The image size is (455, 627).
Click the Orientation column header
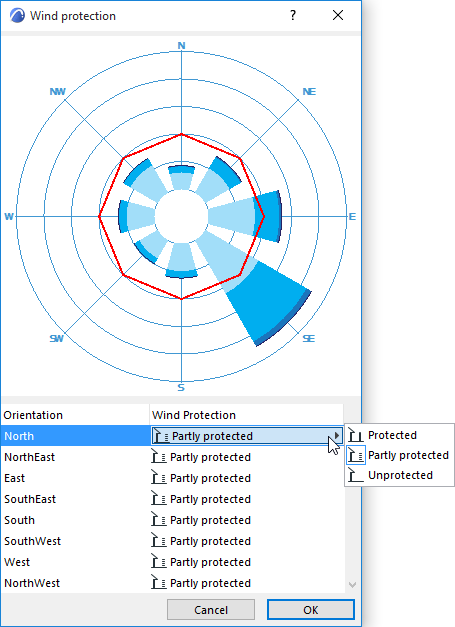pos(75,415)
